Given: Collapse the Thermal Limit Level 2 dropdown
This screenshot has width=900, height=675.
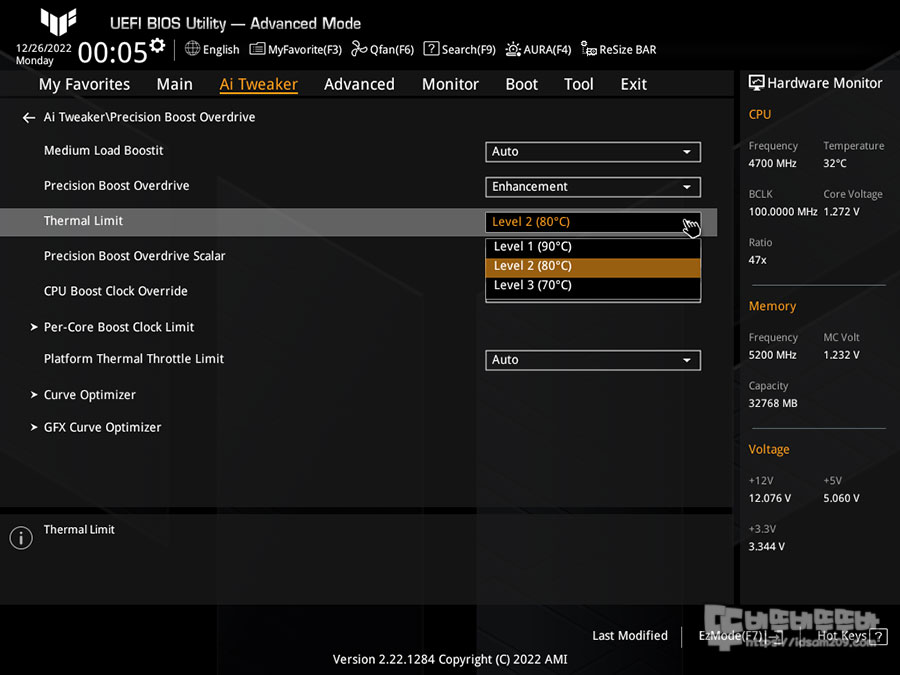Looking at the screenshot, I should tap(593, 222).
